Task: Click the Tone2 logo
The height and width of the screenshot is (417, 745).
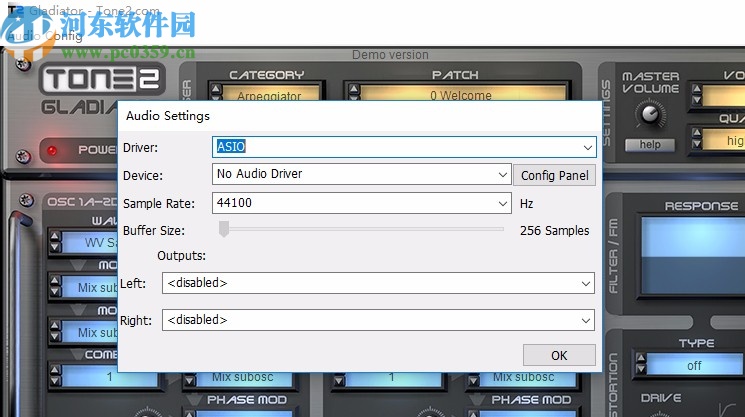Action: (x=102, y=79)
